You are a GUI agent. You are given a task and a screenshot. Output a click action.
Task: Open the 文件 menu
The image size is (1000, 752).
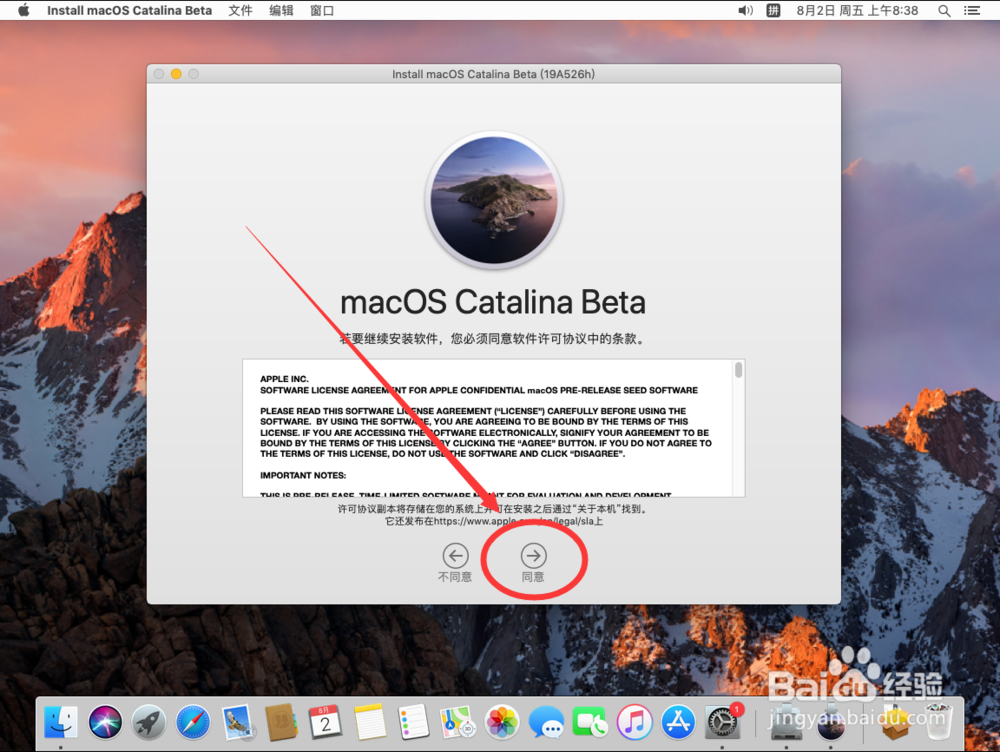pos(240,10)
